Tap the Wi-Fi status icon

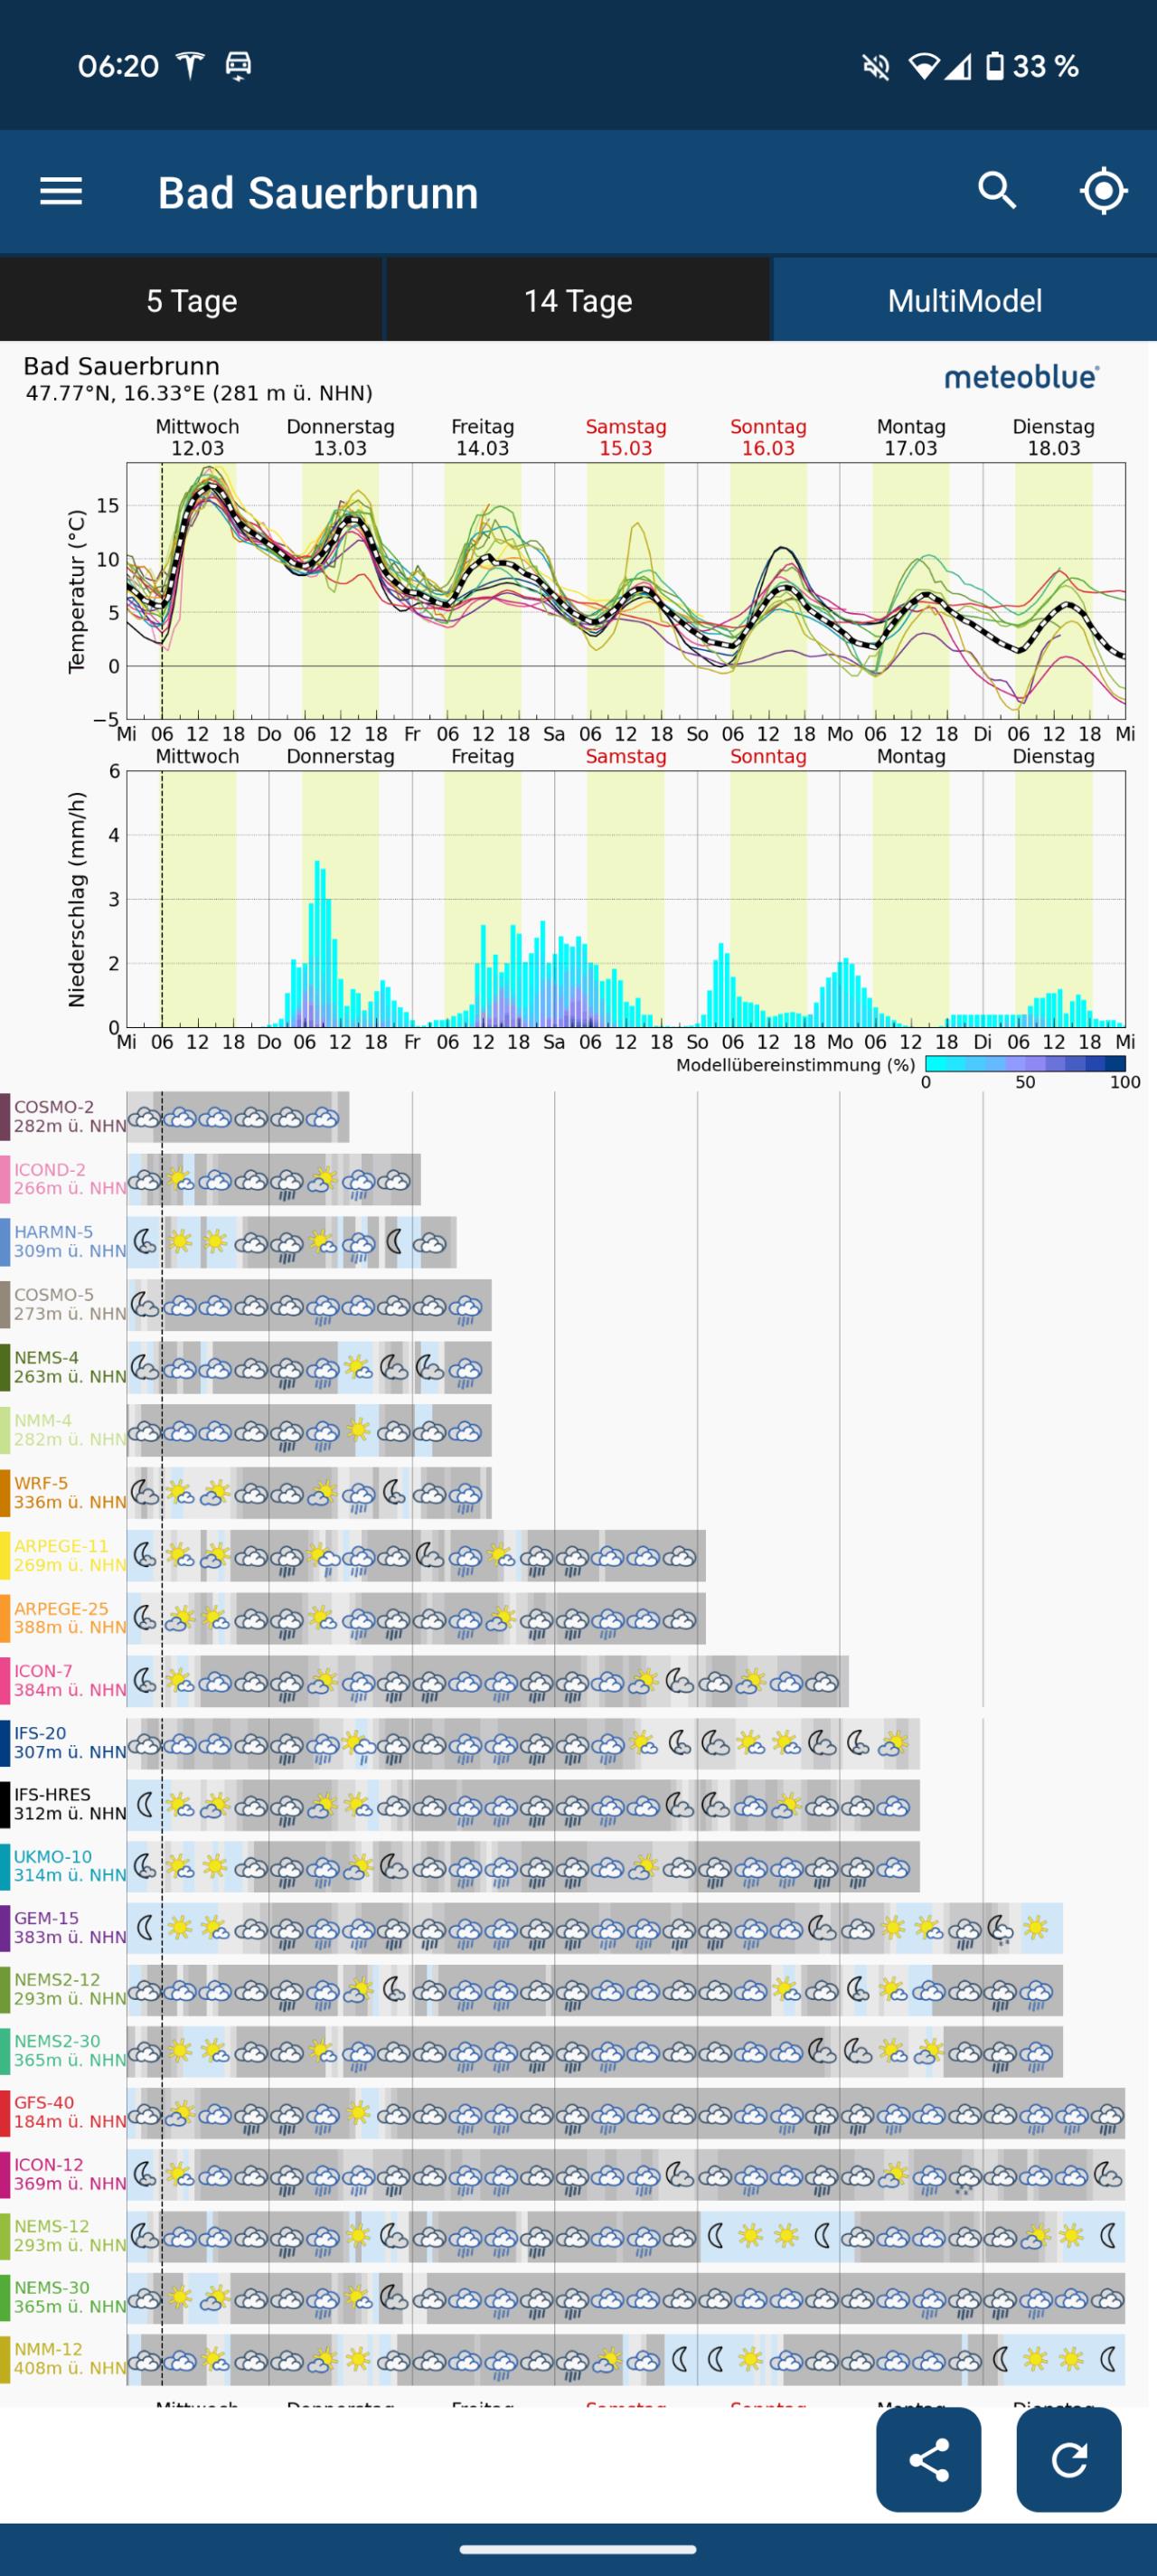pos(923,67)
